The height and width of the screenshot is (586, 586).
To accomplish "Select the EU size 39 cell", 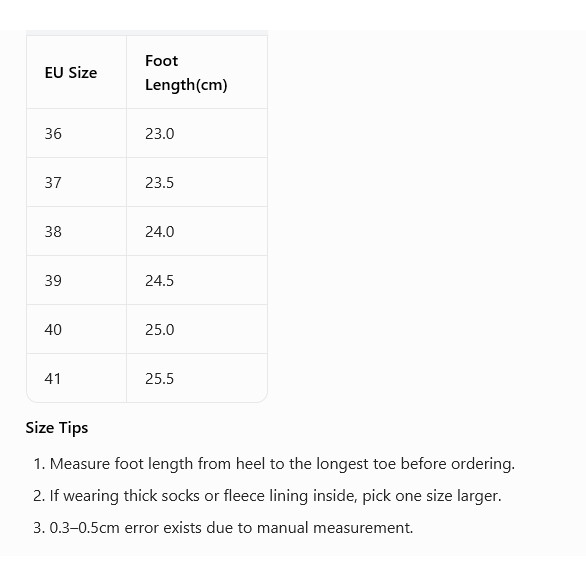I will point(76,280).
